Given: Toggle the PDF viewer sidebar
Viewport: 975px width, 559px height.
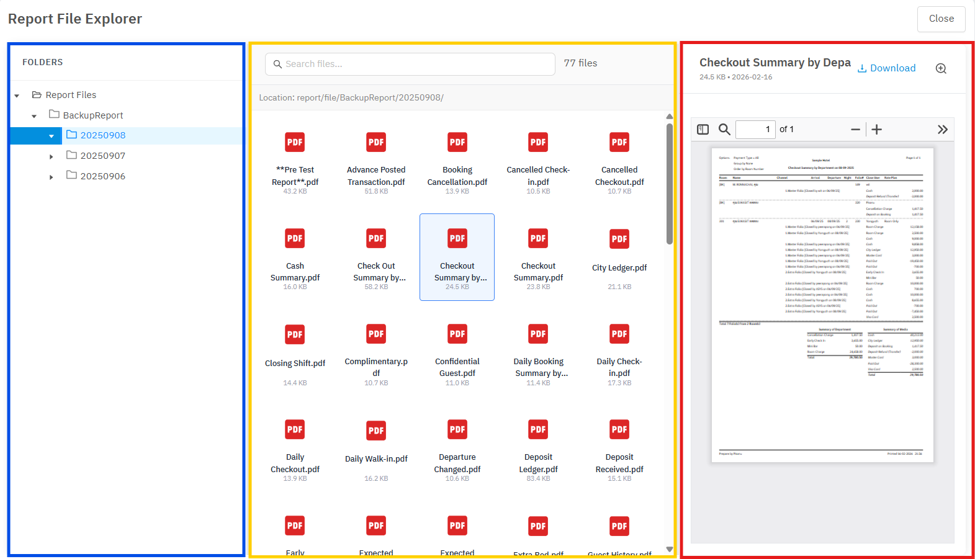Looking at the screenshot, I should tap(703, 129).
